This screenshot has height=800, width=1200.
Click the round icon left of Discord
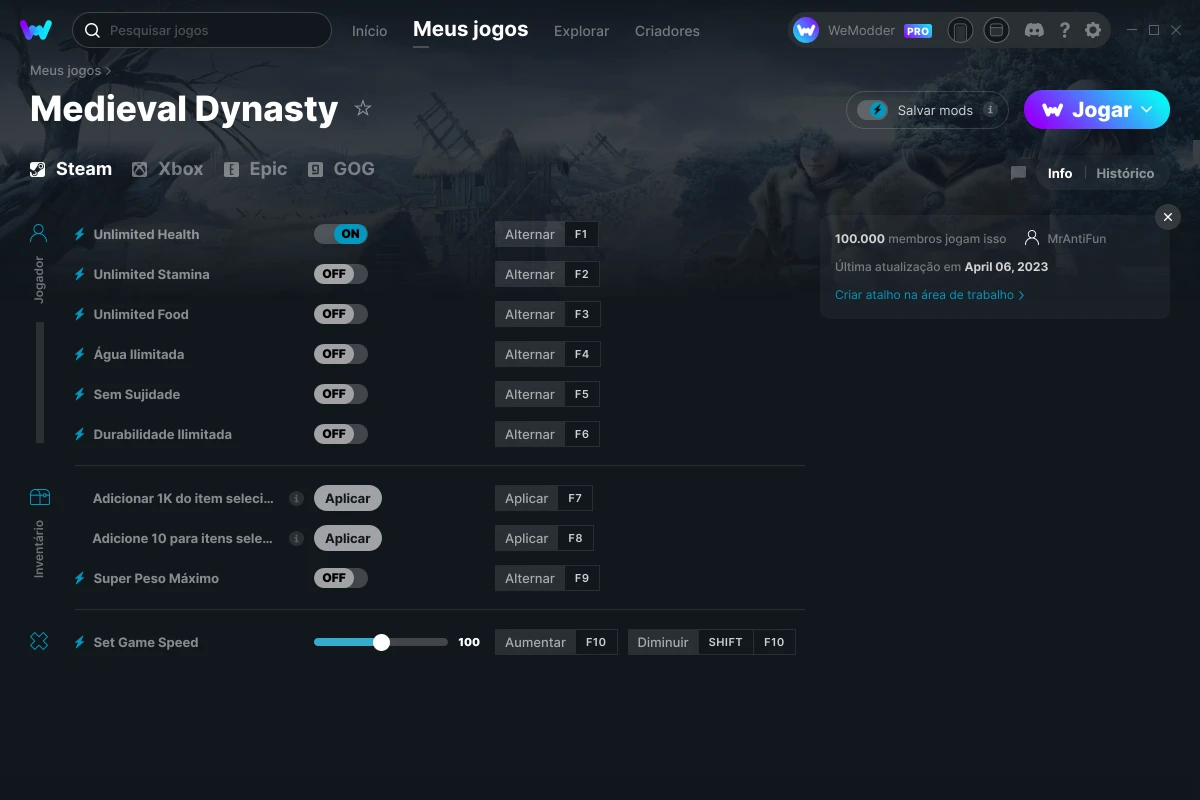996,30
